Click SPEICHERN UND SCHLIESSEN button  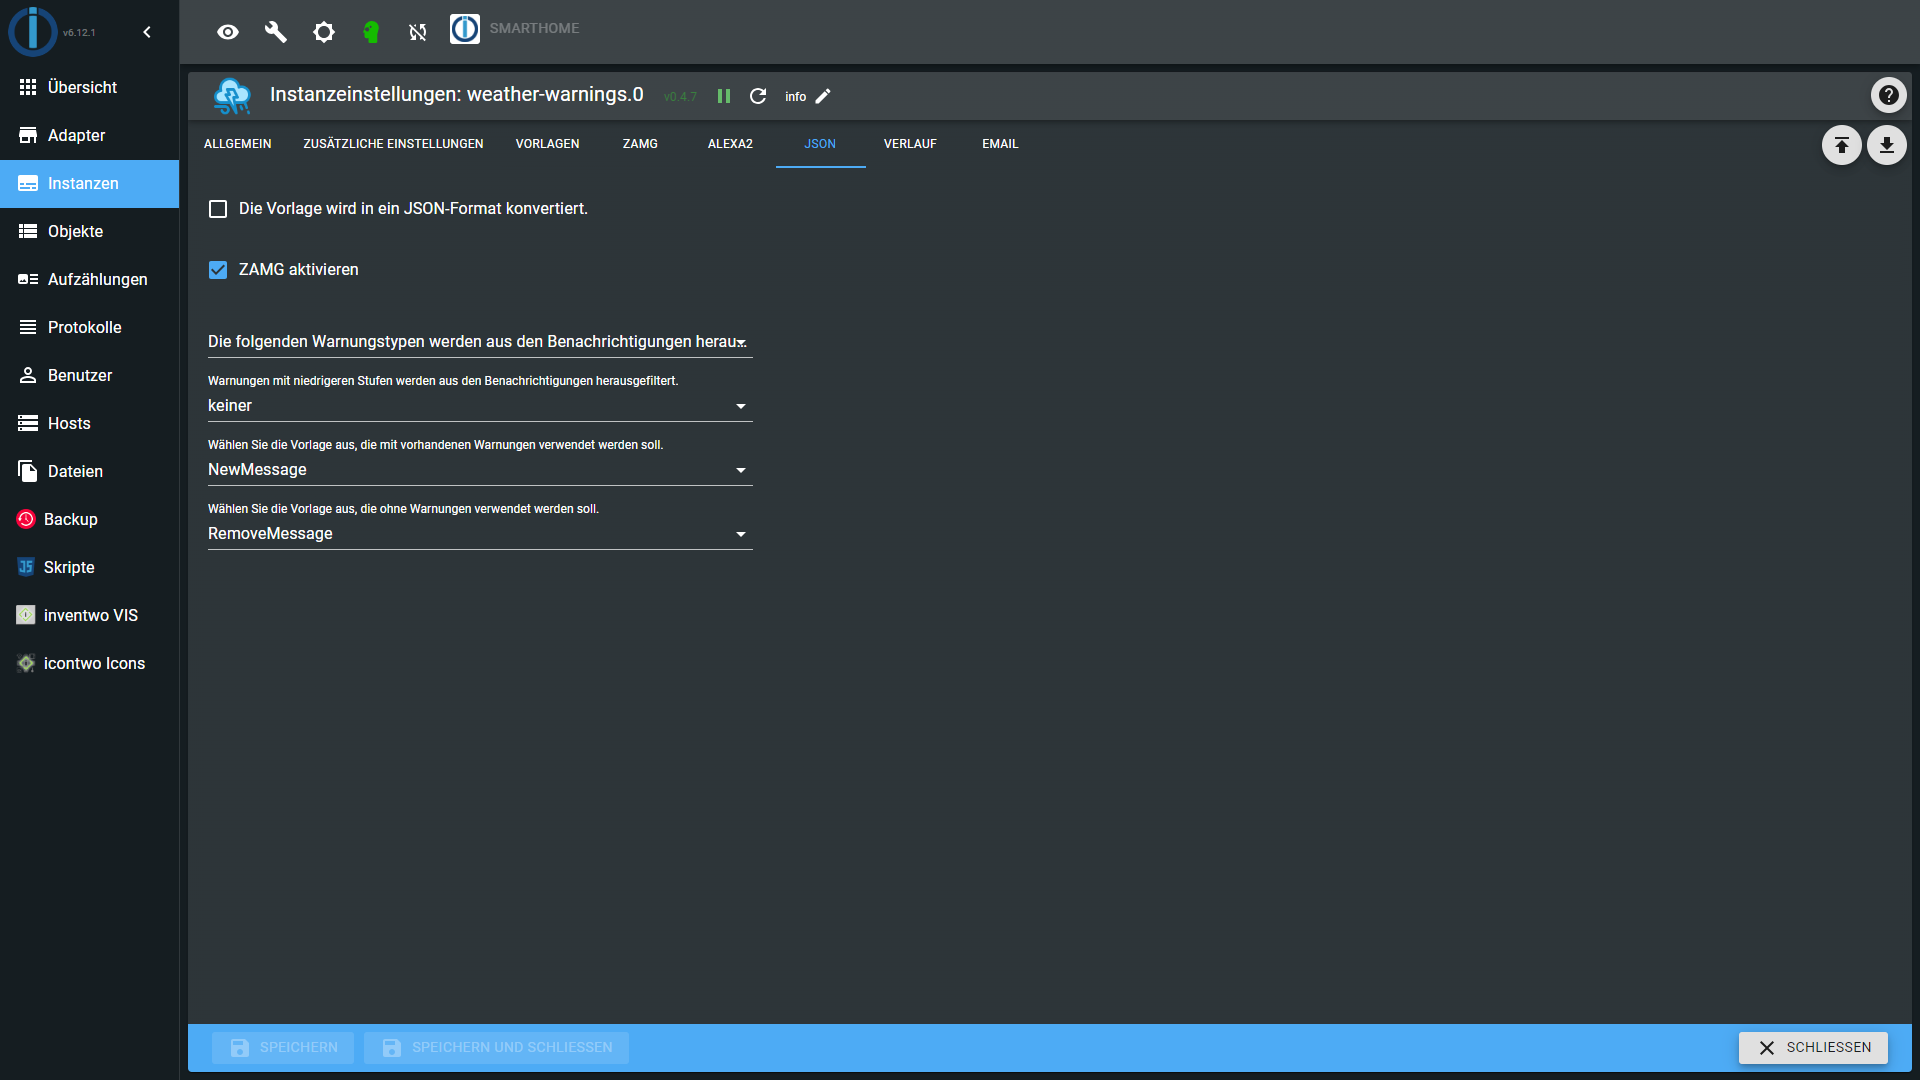click(x=496, y=1047)
